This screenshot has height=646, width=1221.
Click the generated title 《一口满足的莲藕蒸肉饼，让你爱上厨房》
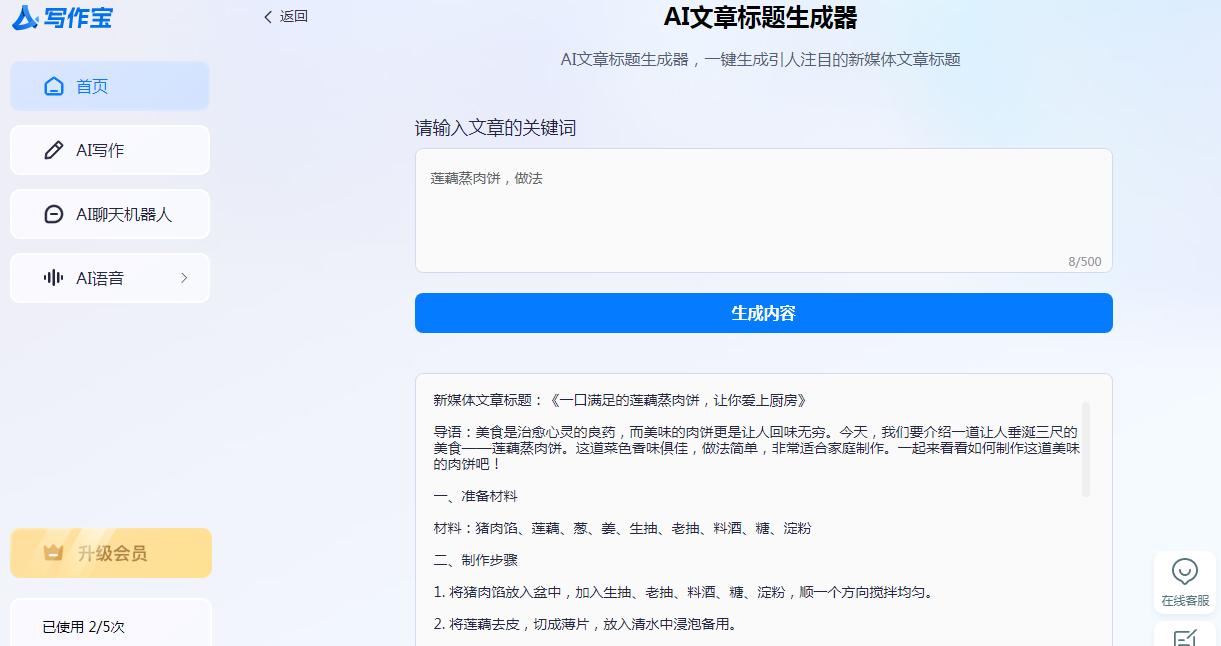coord(677,400)
